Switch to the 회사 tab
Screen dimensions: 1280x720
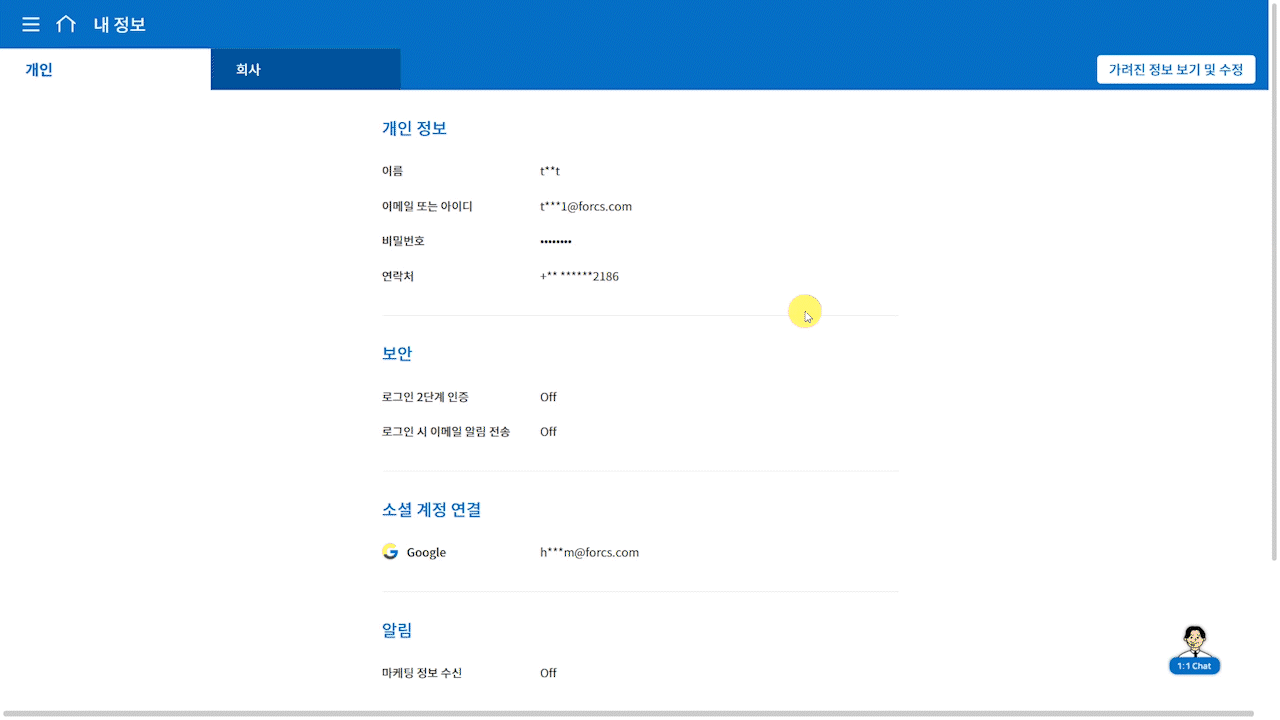point(248,70)
